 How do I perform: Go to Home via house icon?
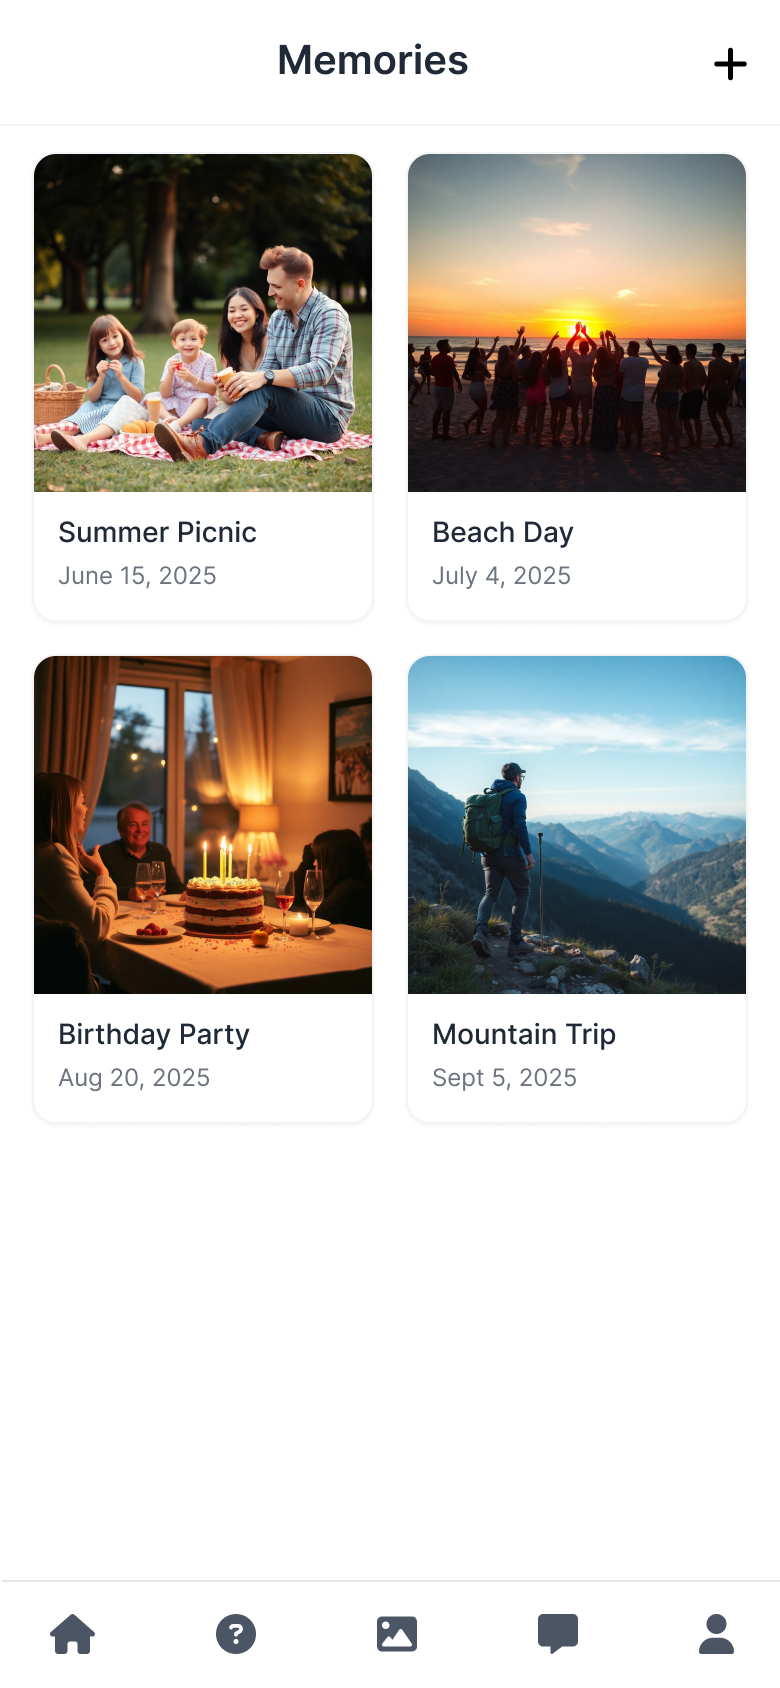point(73,1634)
